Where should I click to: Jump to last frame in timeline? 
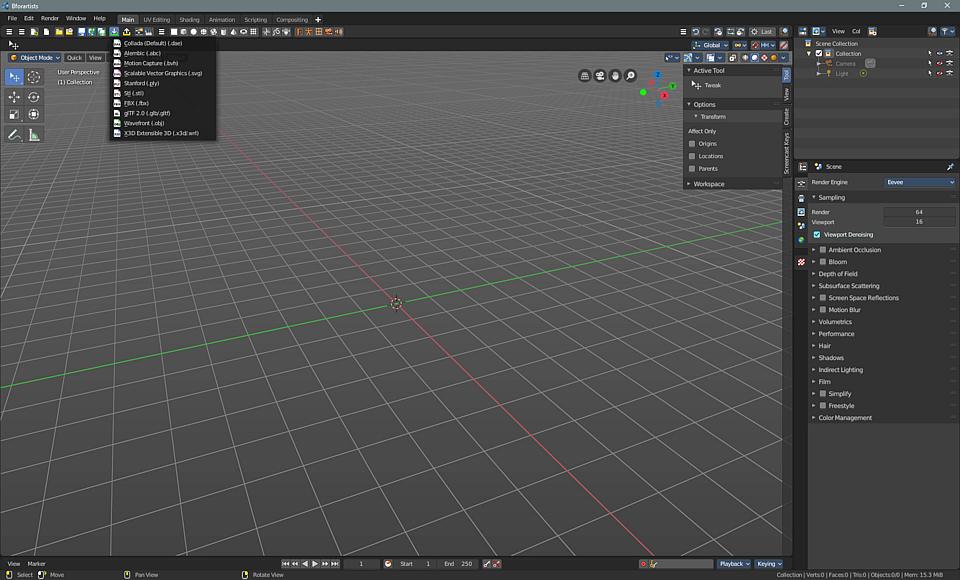click(x=335, y=563)
